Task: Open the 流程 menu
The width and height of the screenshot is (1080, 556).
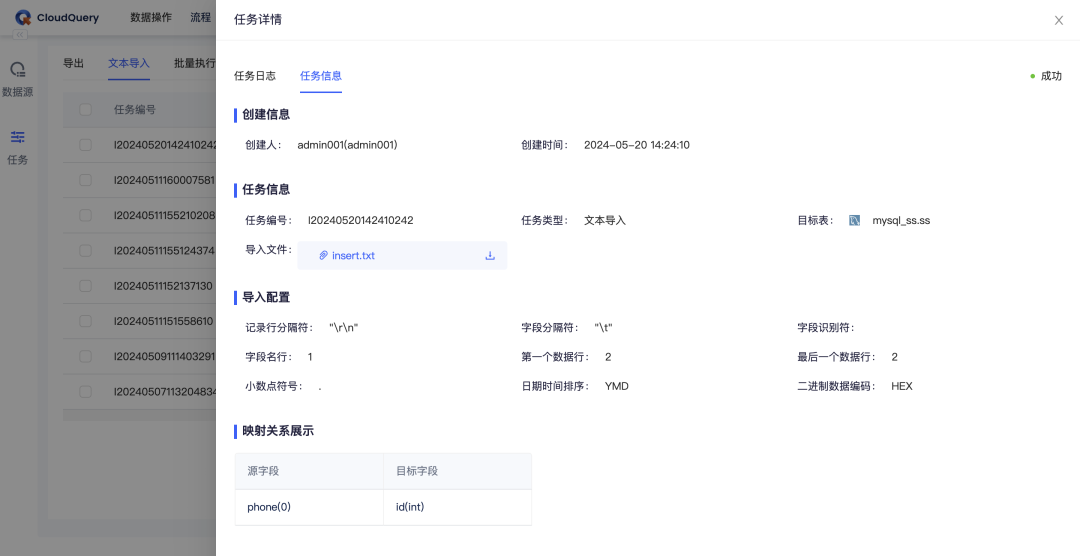Action: coord(200,17)
